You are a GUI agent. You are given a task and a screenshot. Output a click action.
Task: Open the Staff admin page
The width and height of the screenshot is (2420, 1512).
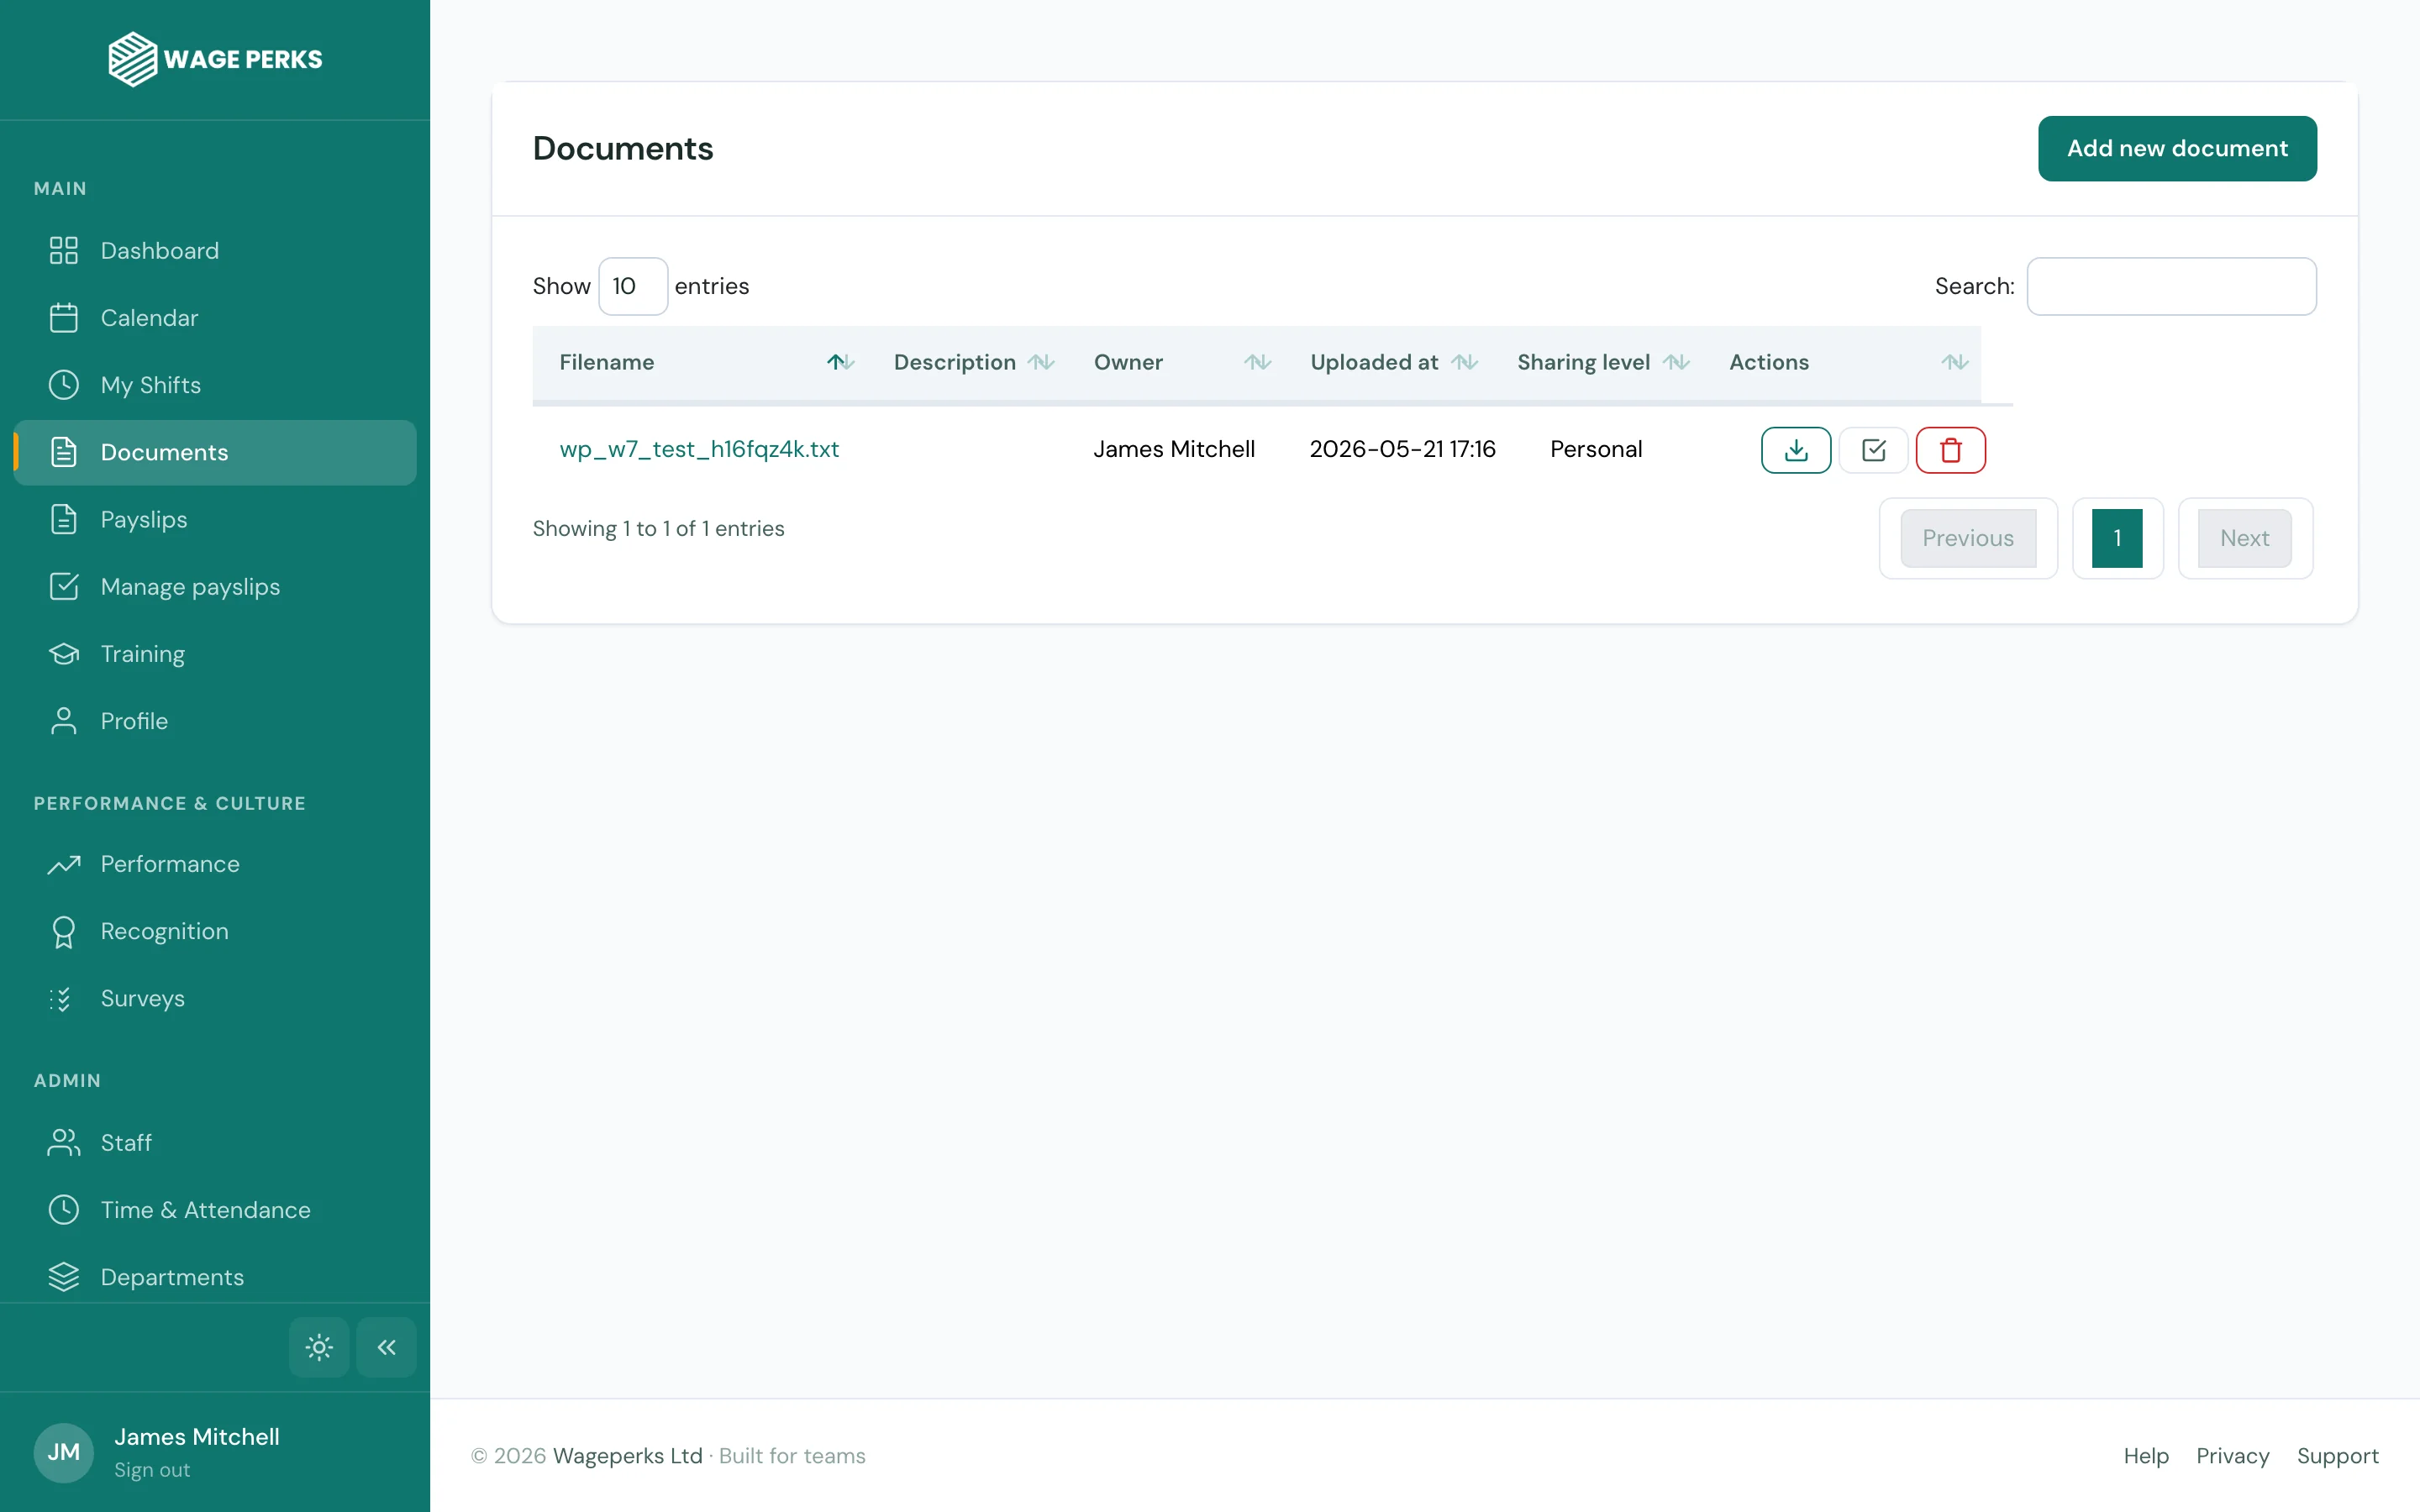tap(215, 1142)
